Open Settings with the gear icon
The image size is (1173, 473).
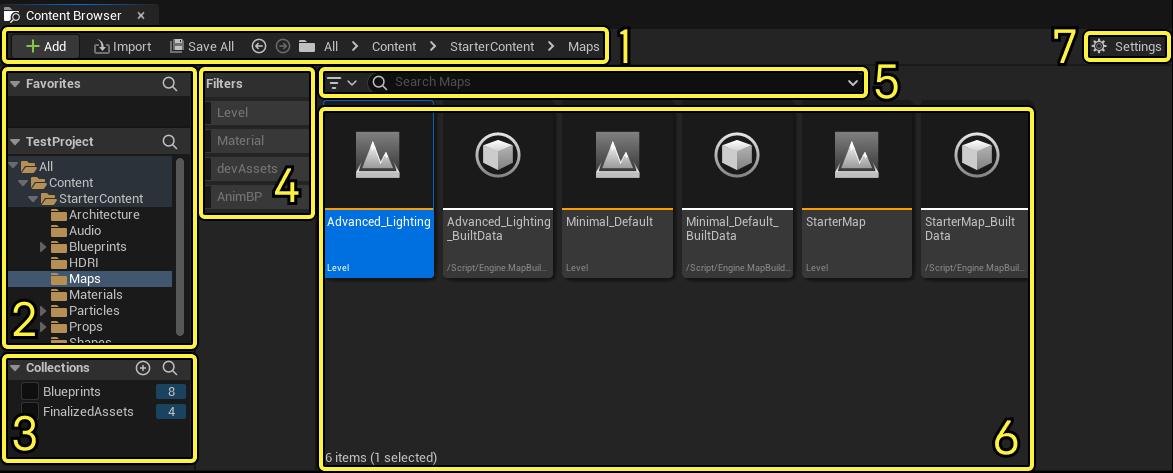[1098, 46]
